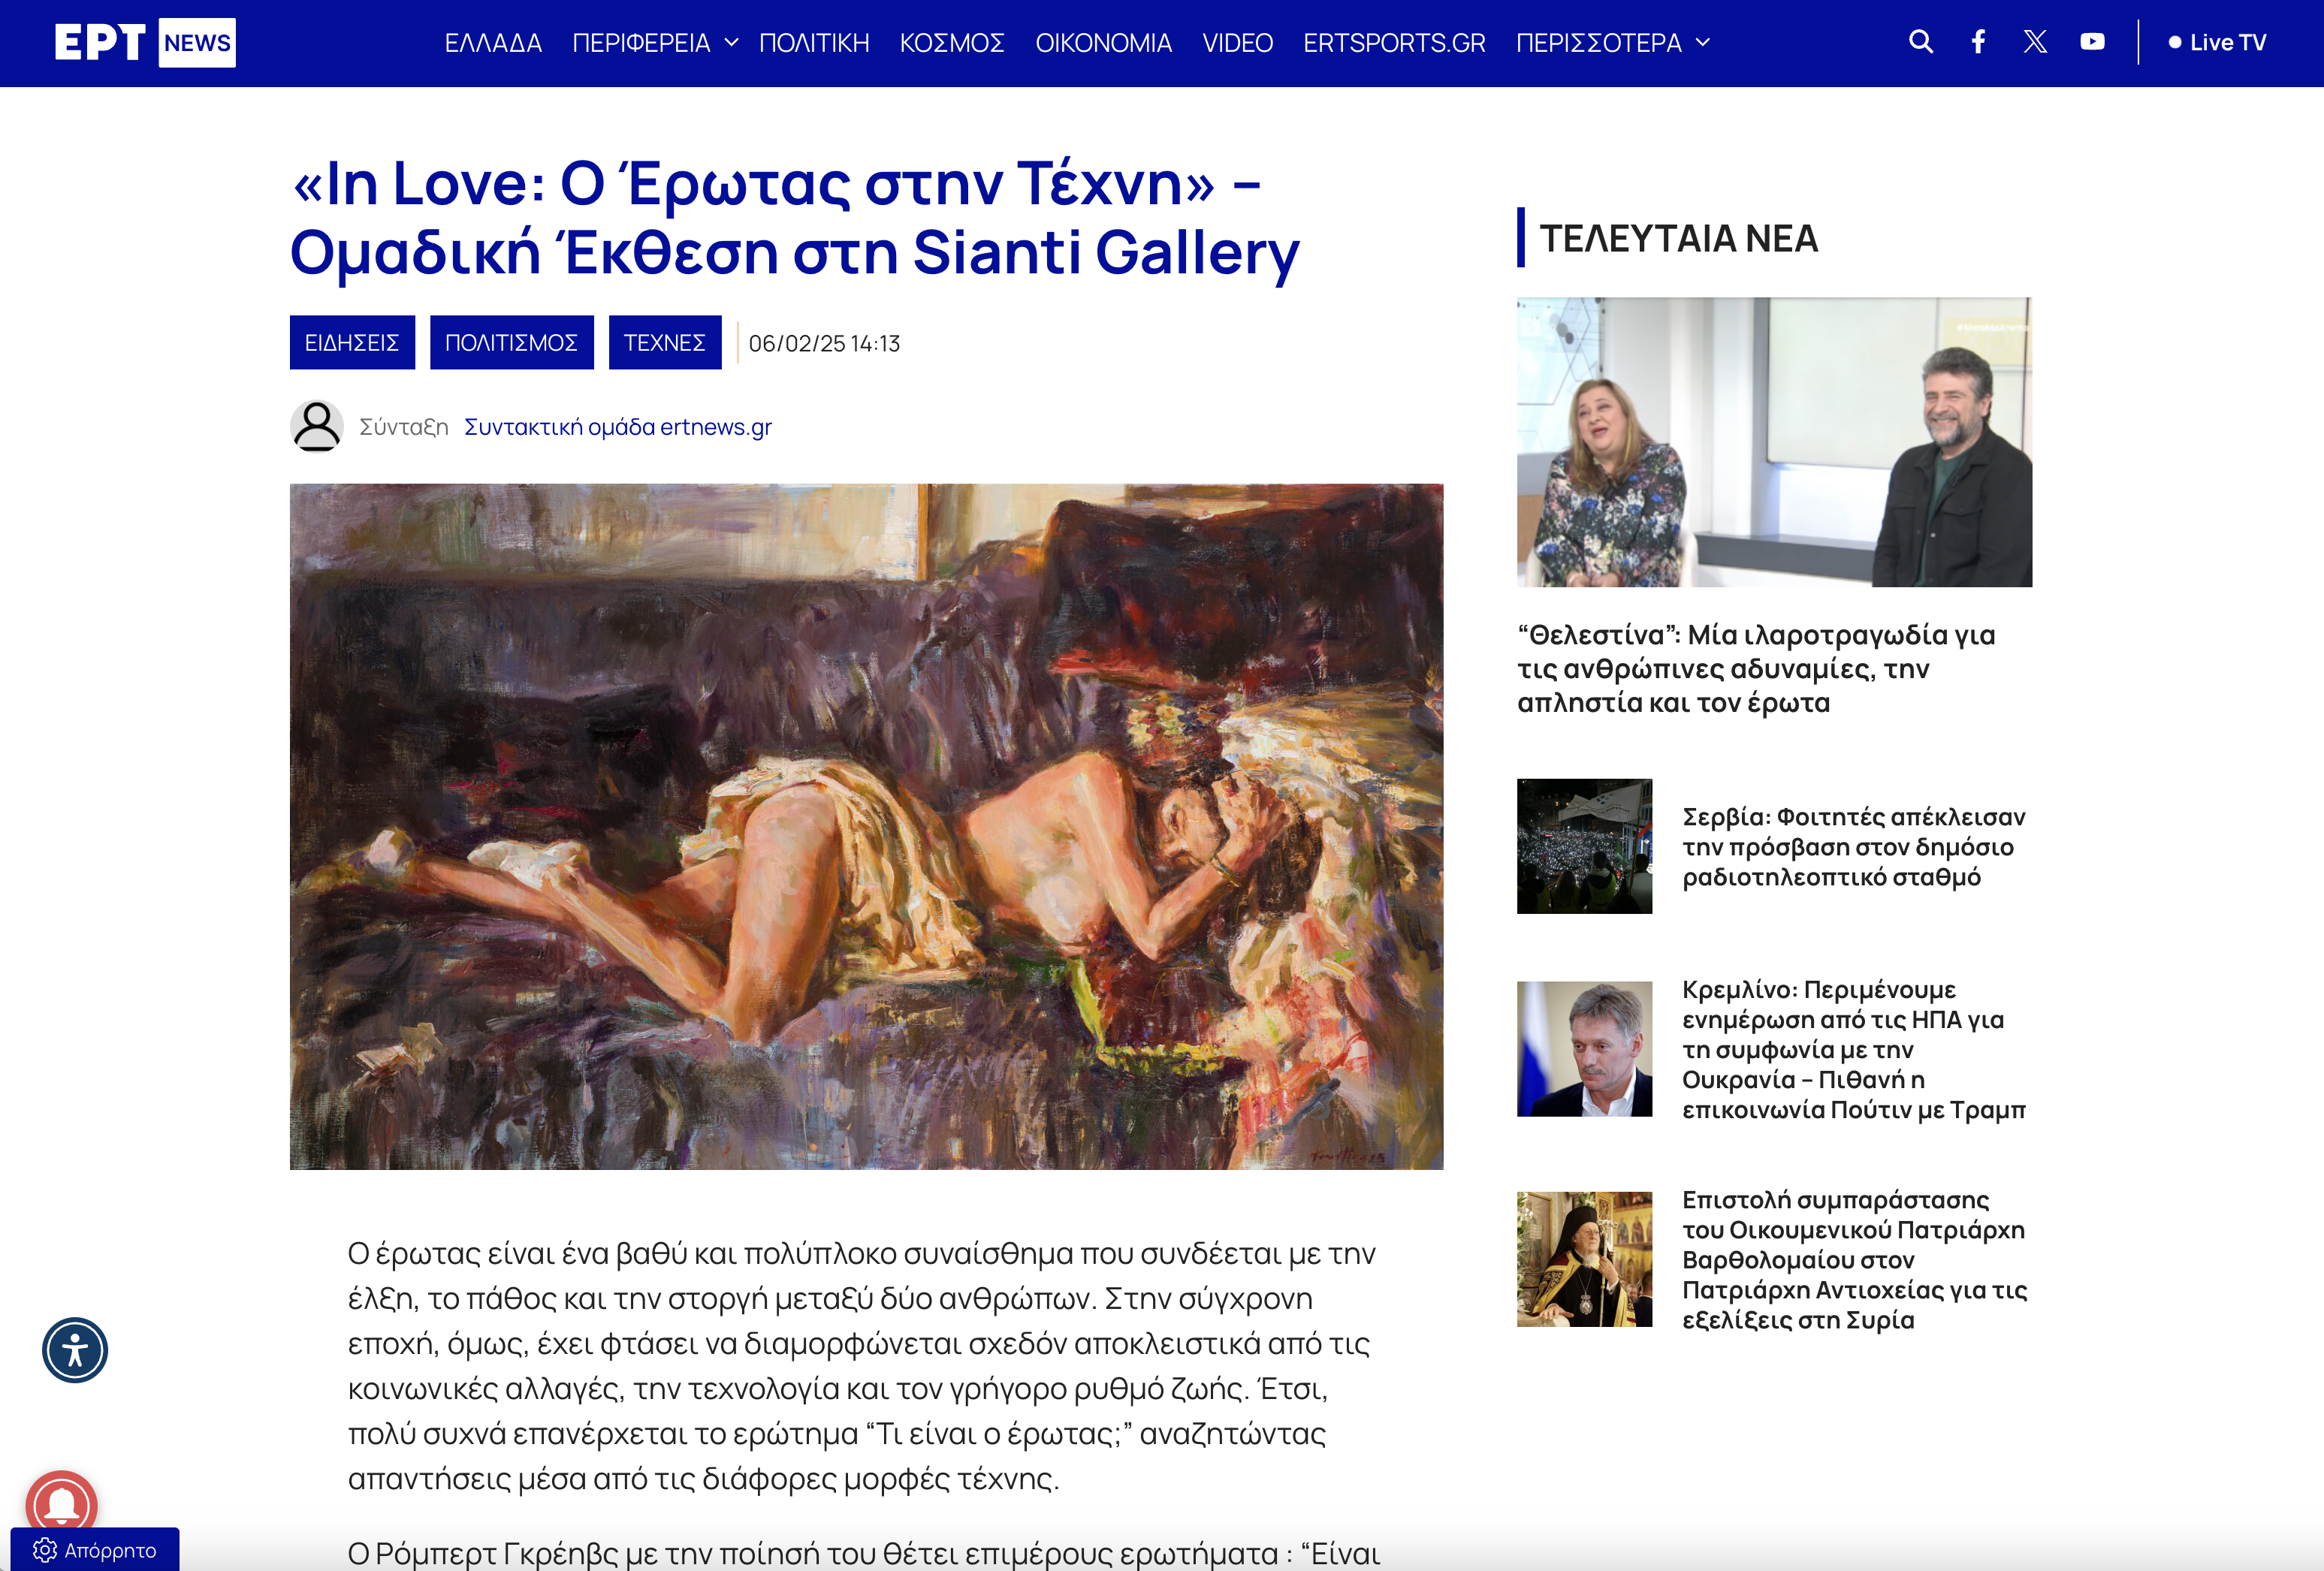
Task: Open the Απόρρητο privacy settings
Action: click(95, 1549)
